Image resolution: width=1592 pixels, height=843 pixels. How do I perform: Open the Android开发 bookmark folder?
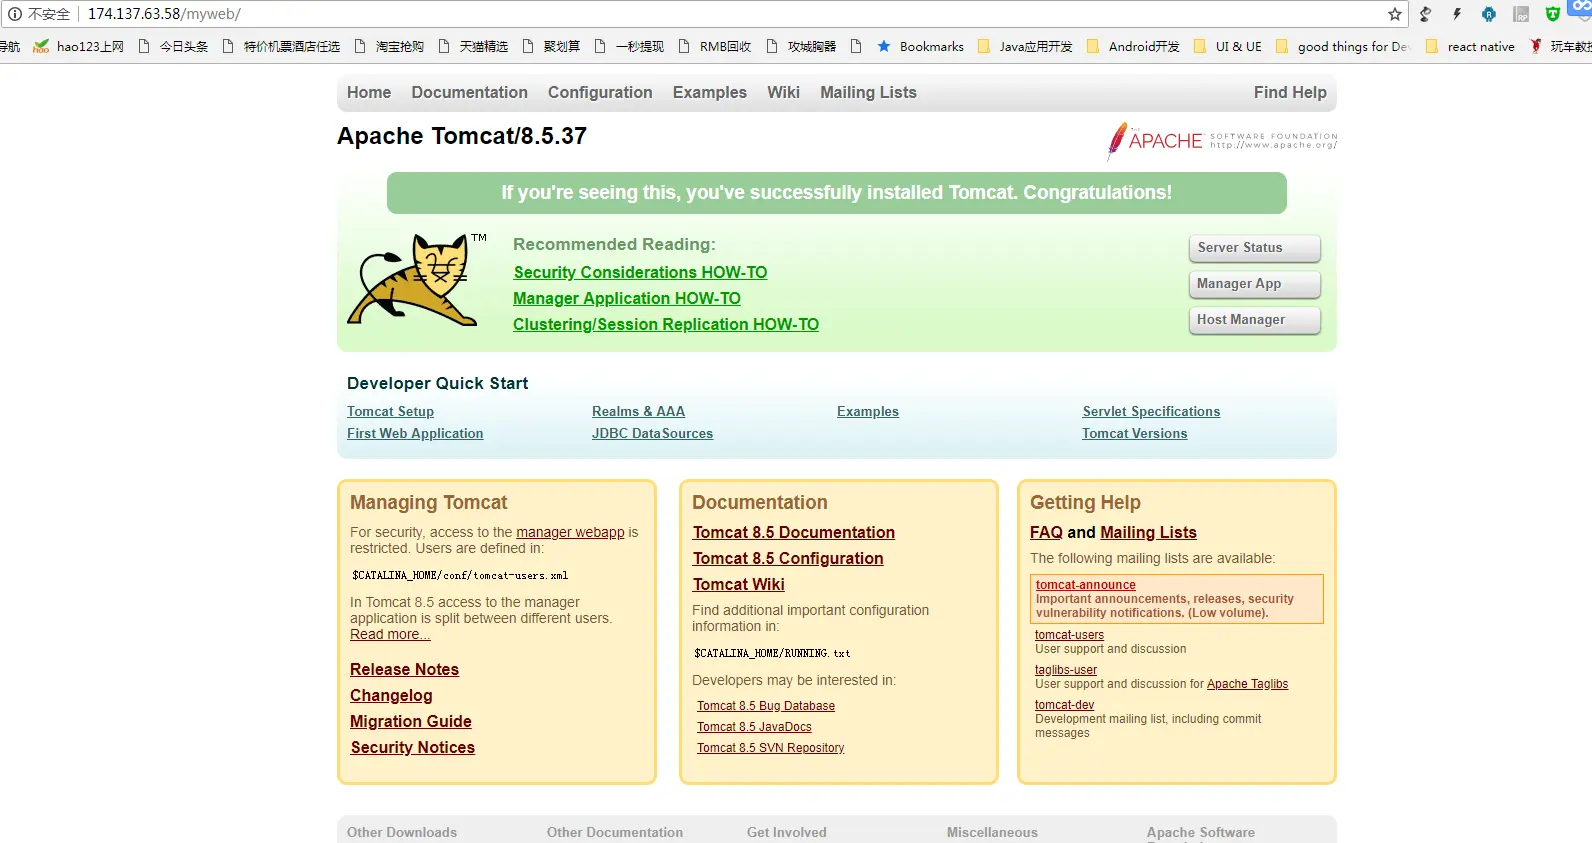1134,46
